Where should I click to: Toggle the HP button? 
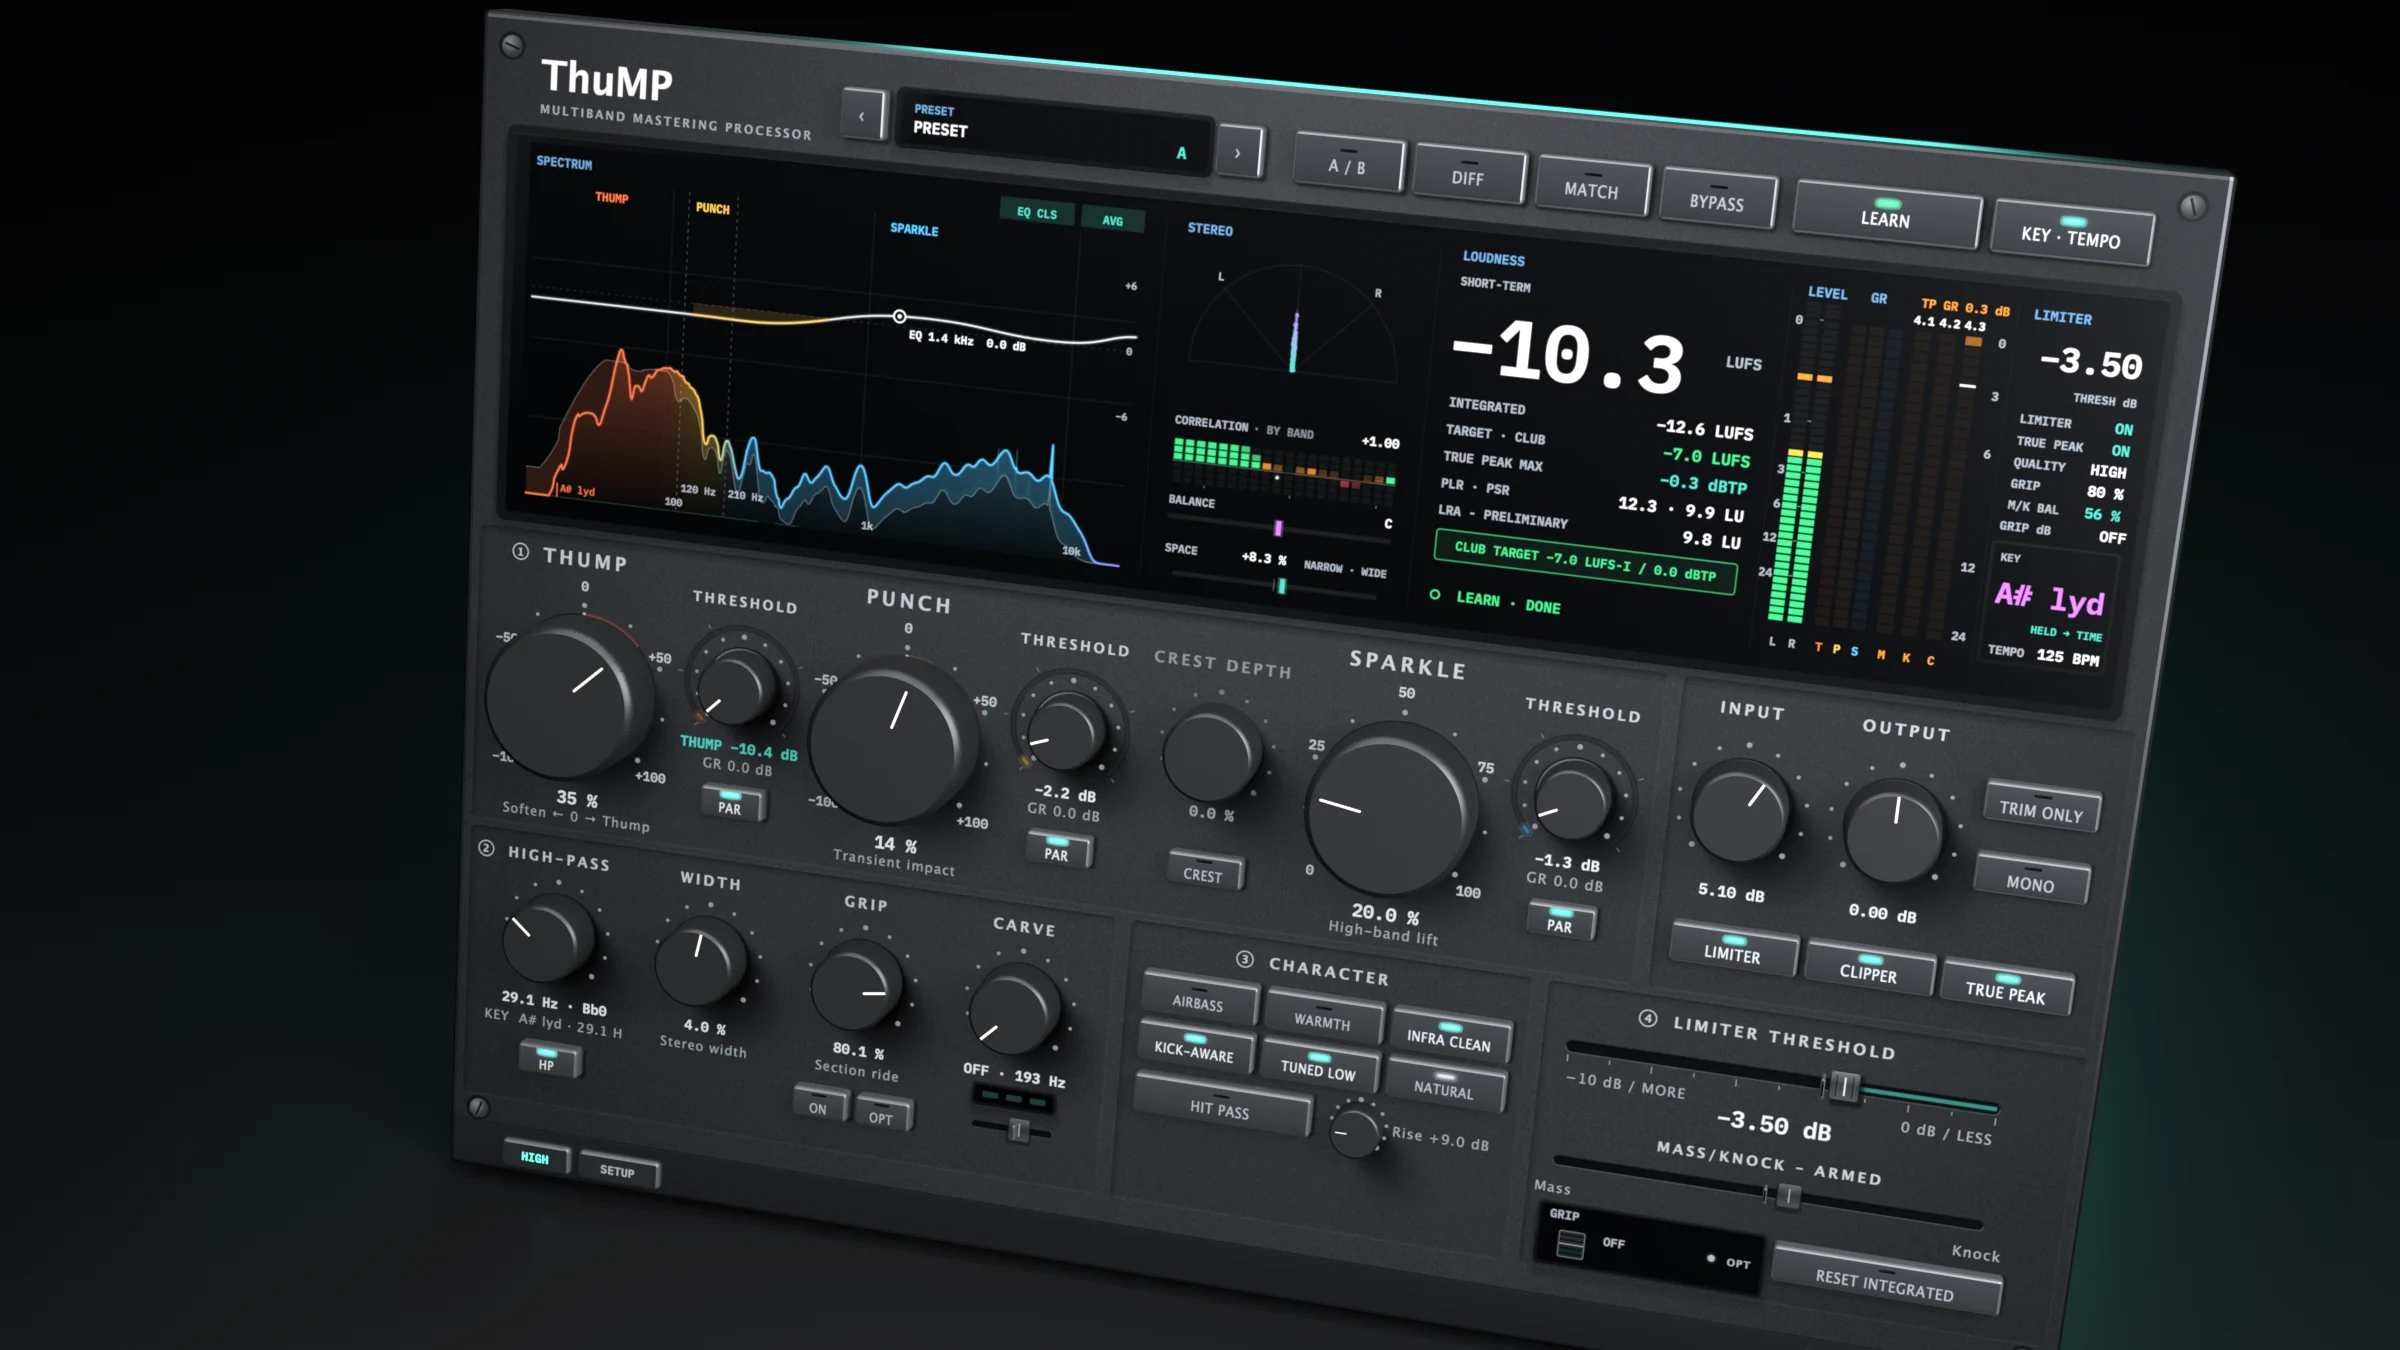pos(548,1060)
